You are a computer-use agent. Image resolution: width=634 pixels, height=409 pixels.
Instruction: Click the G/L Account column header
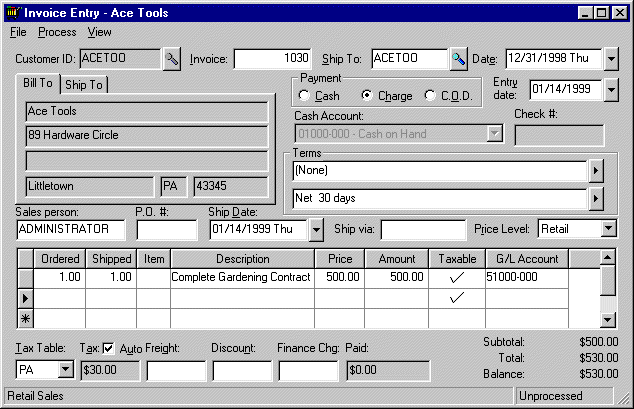tap(527, 259)
